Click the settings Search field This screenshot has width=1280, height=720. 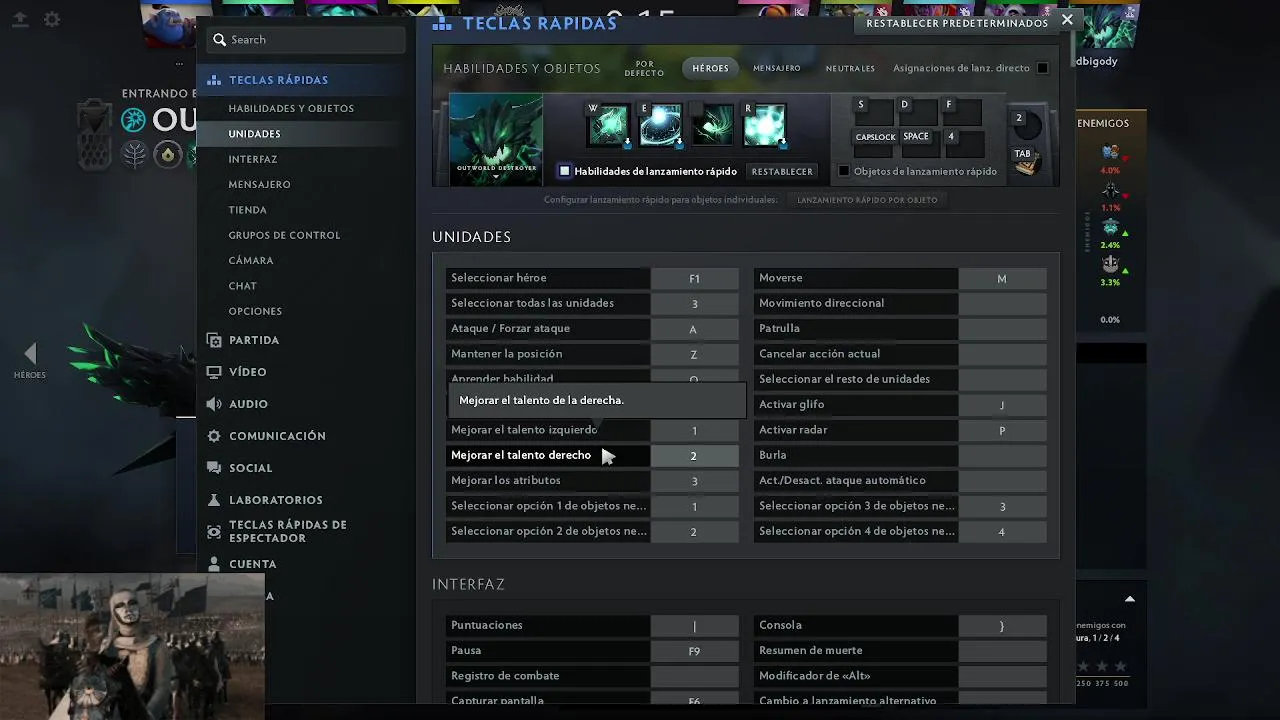[307, 40]
